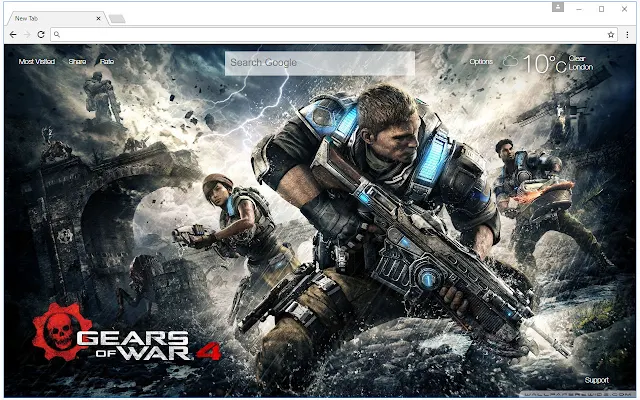The width and height of the screenshot is (640, 400).
Task: Open the Share link
Action: click(x=77, y=62)
